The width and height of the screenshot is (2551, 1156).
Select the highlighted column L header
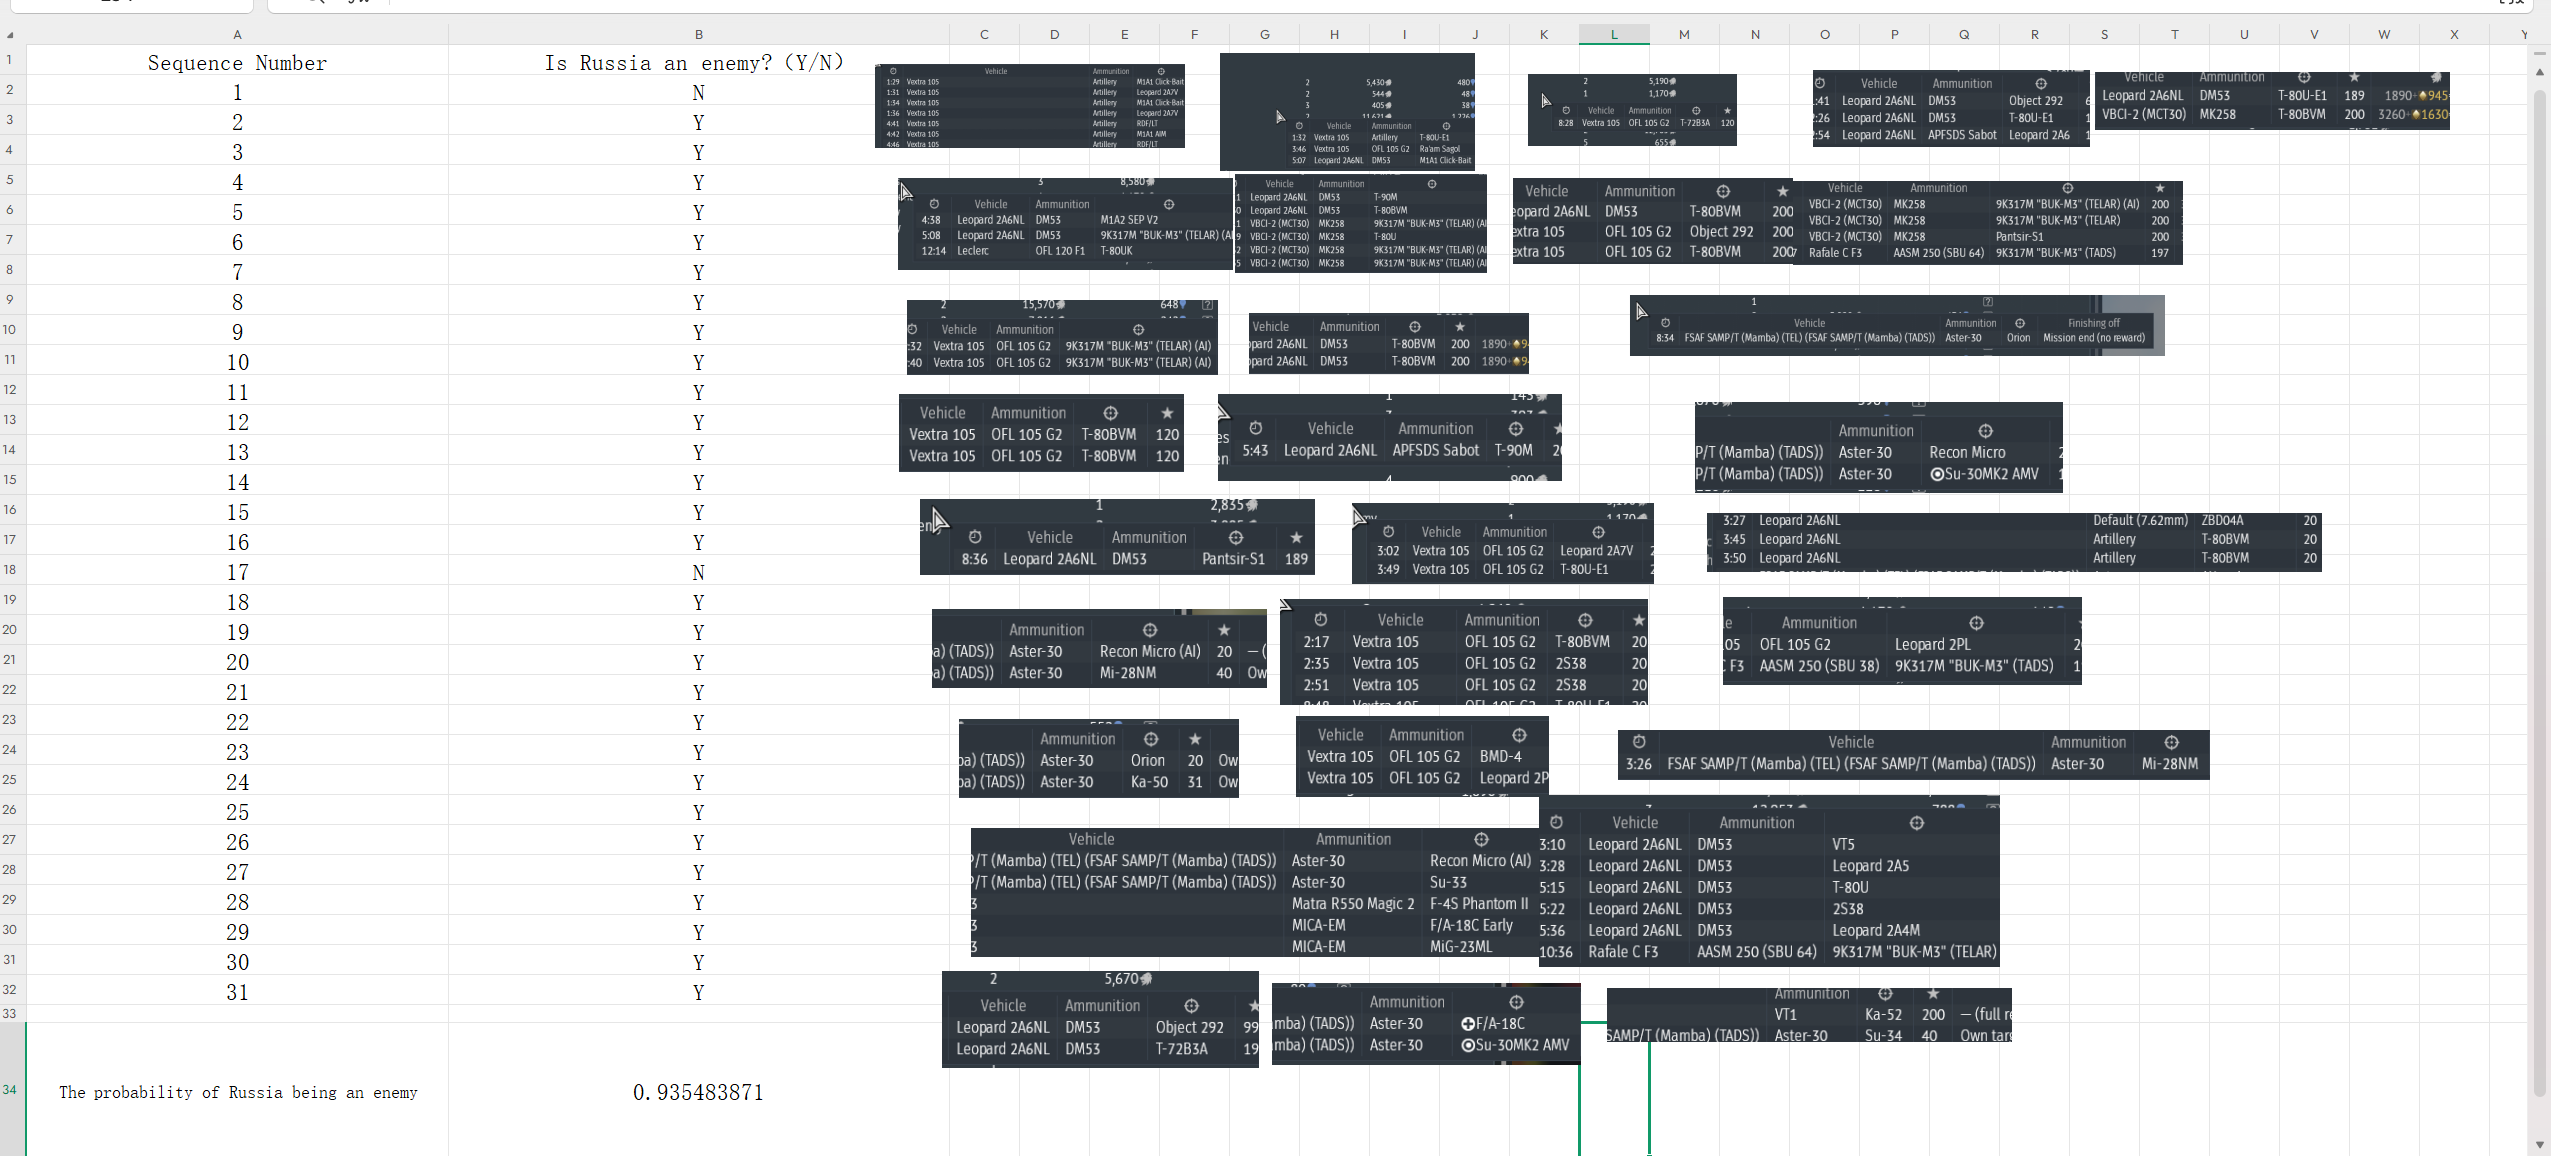1613,35
